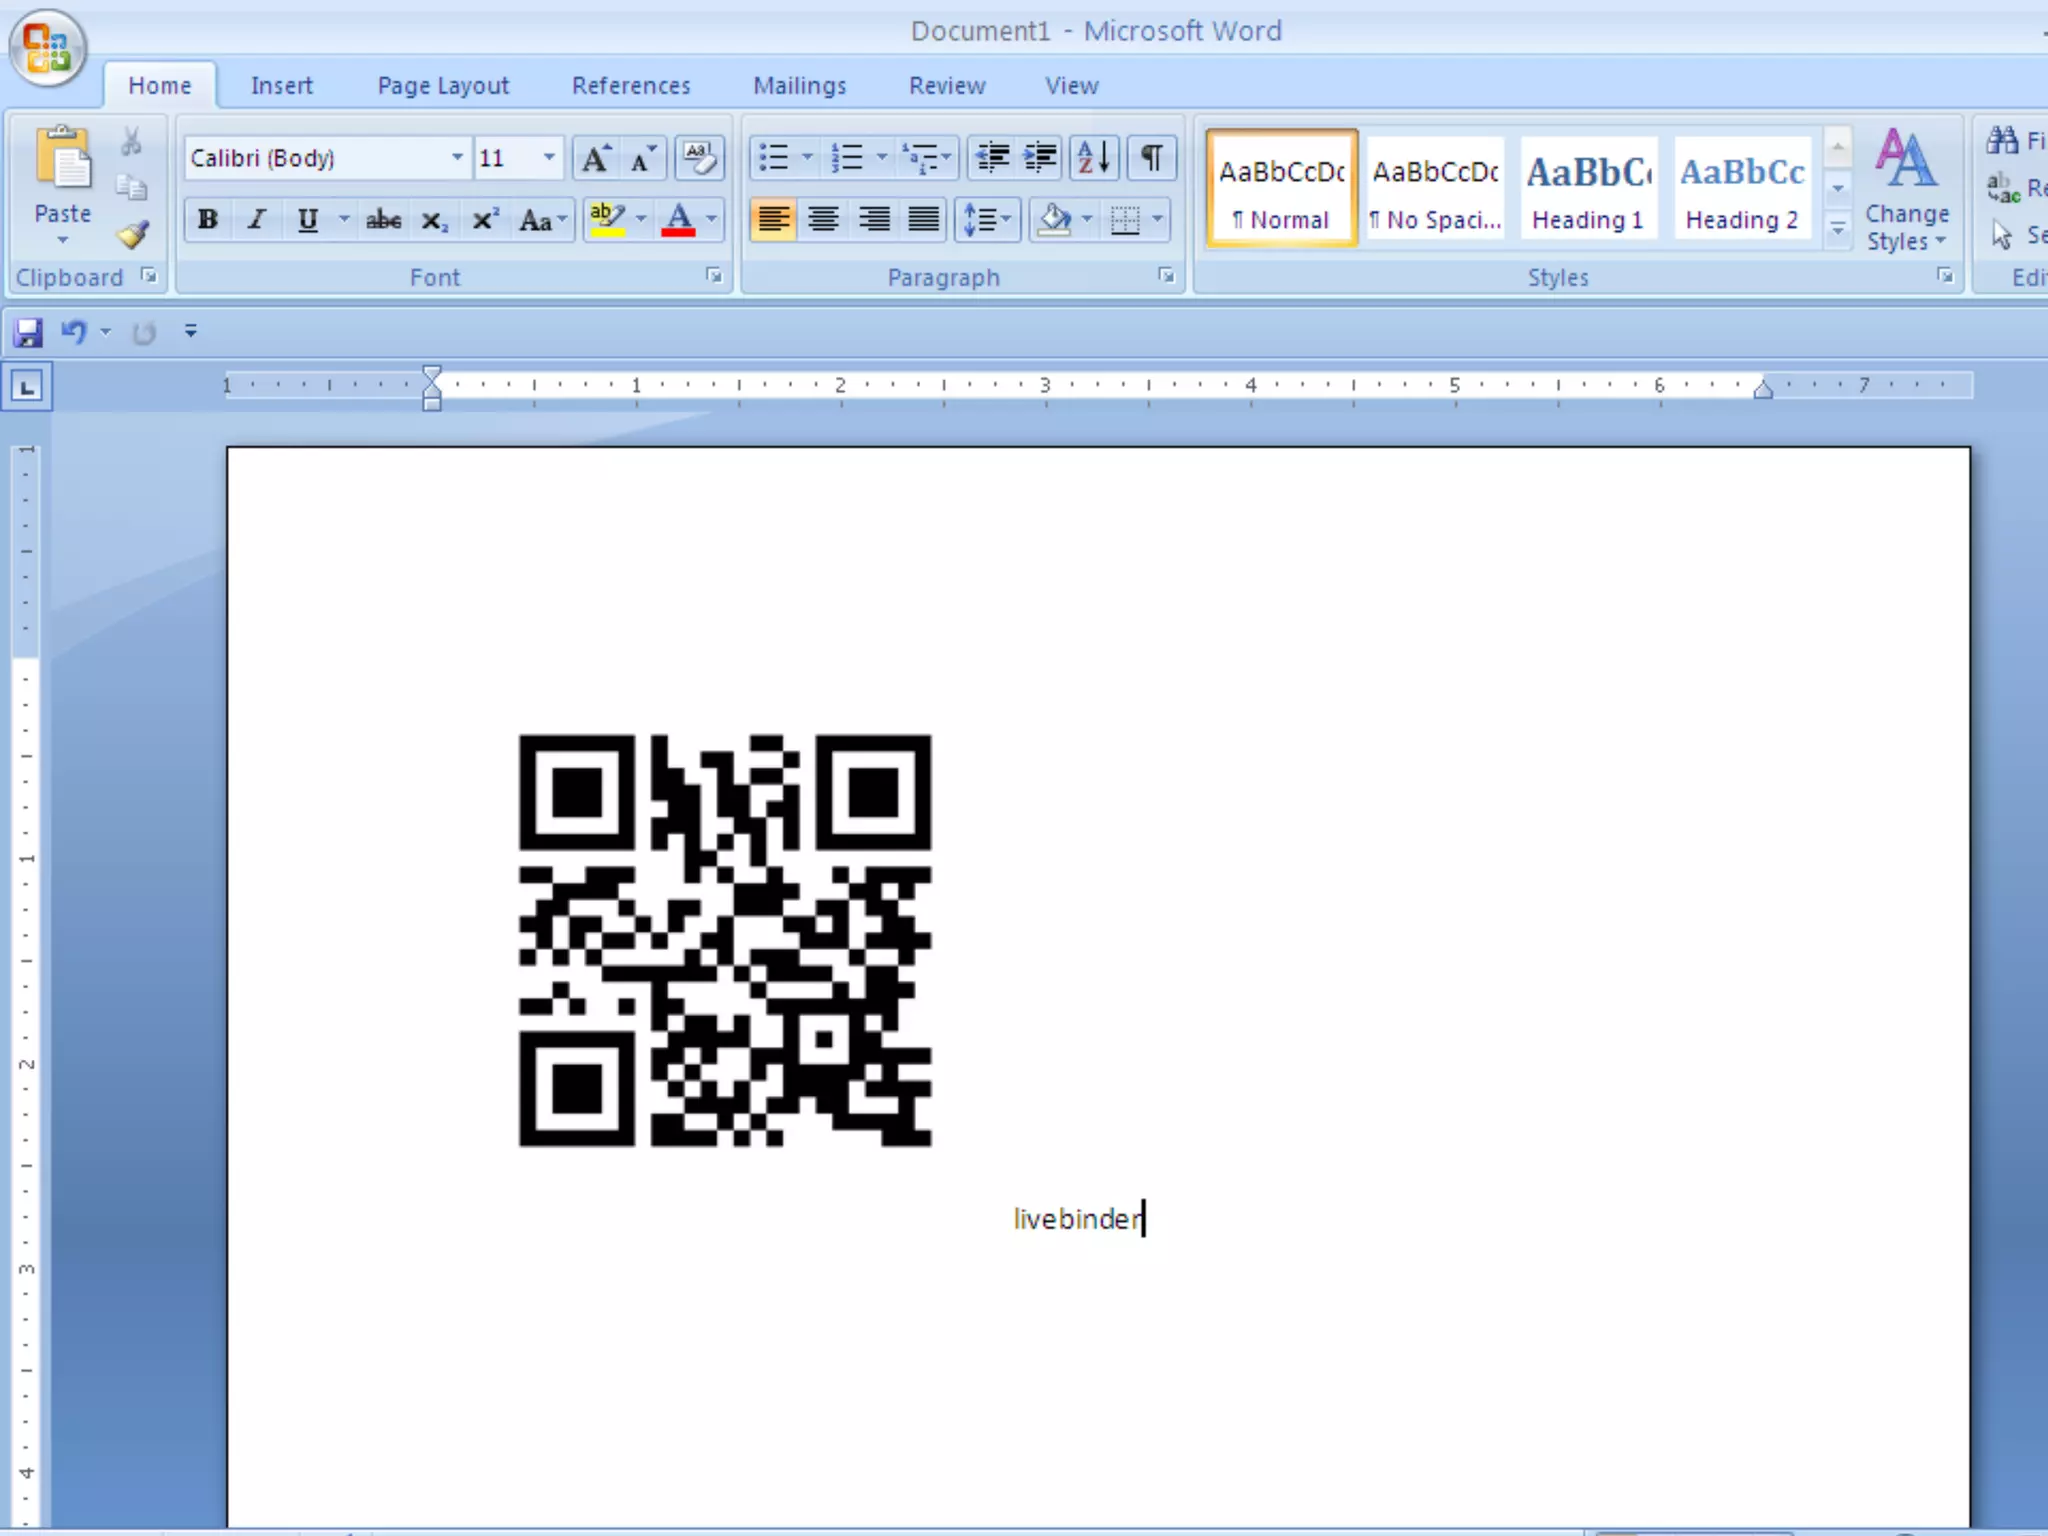This screenshot has height=1536, width=2048.
Task: Click the Show/Hide paragraph marks icon
Action: tap(1151, 158)
